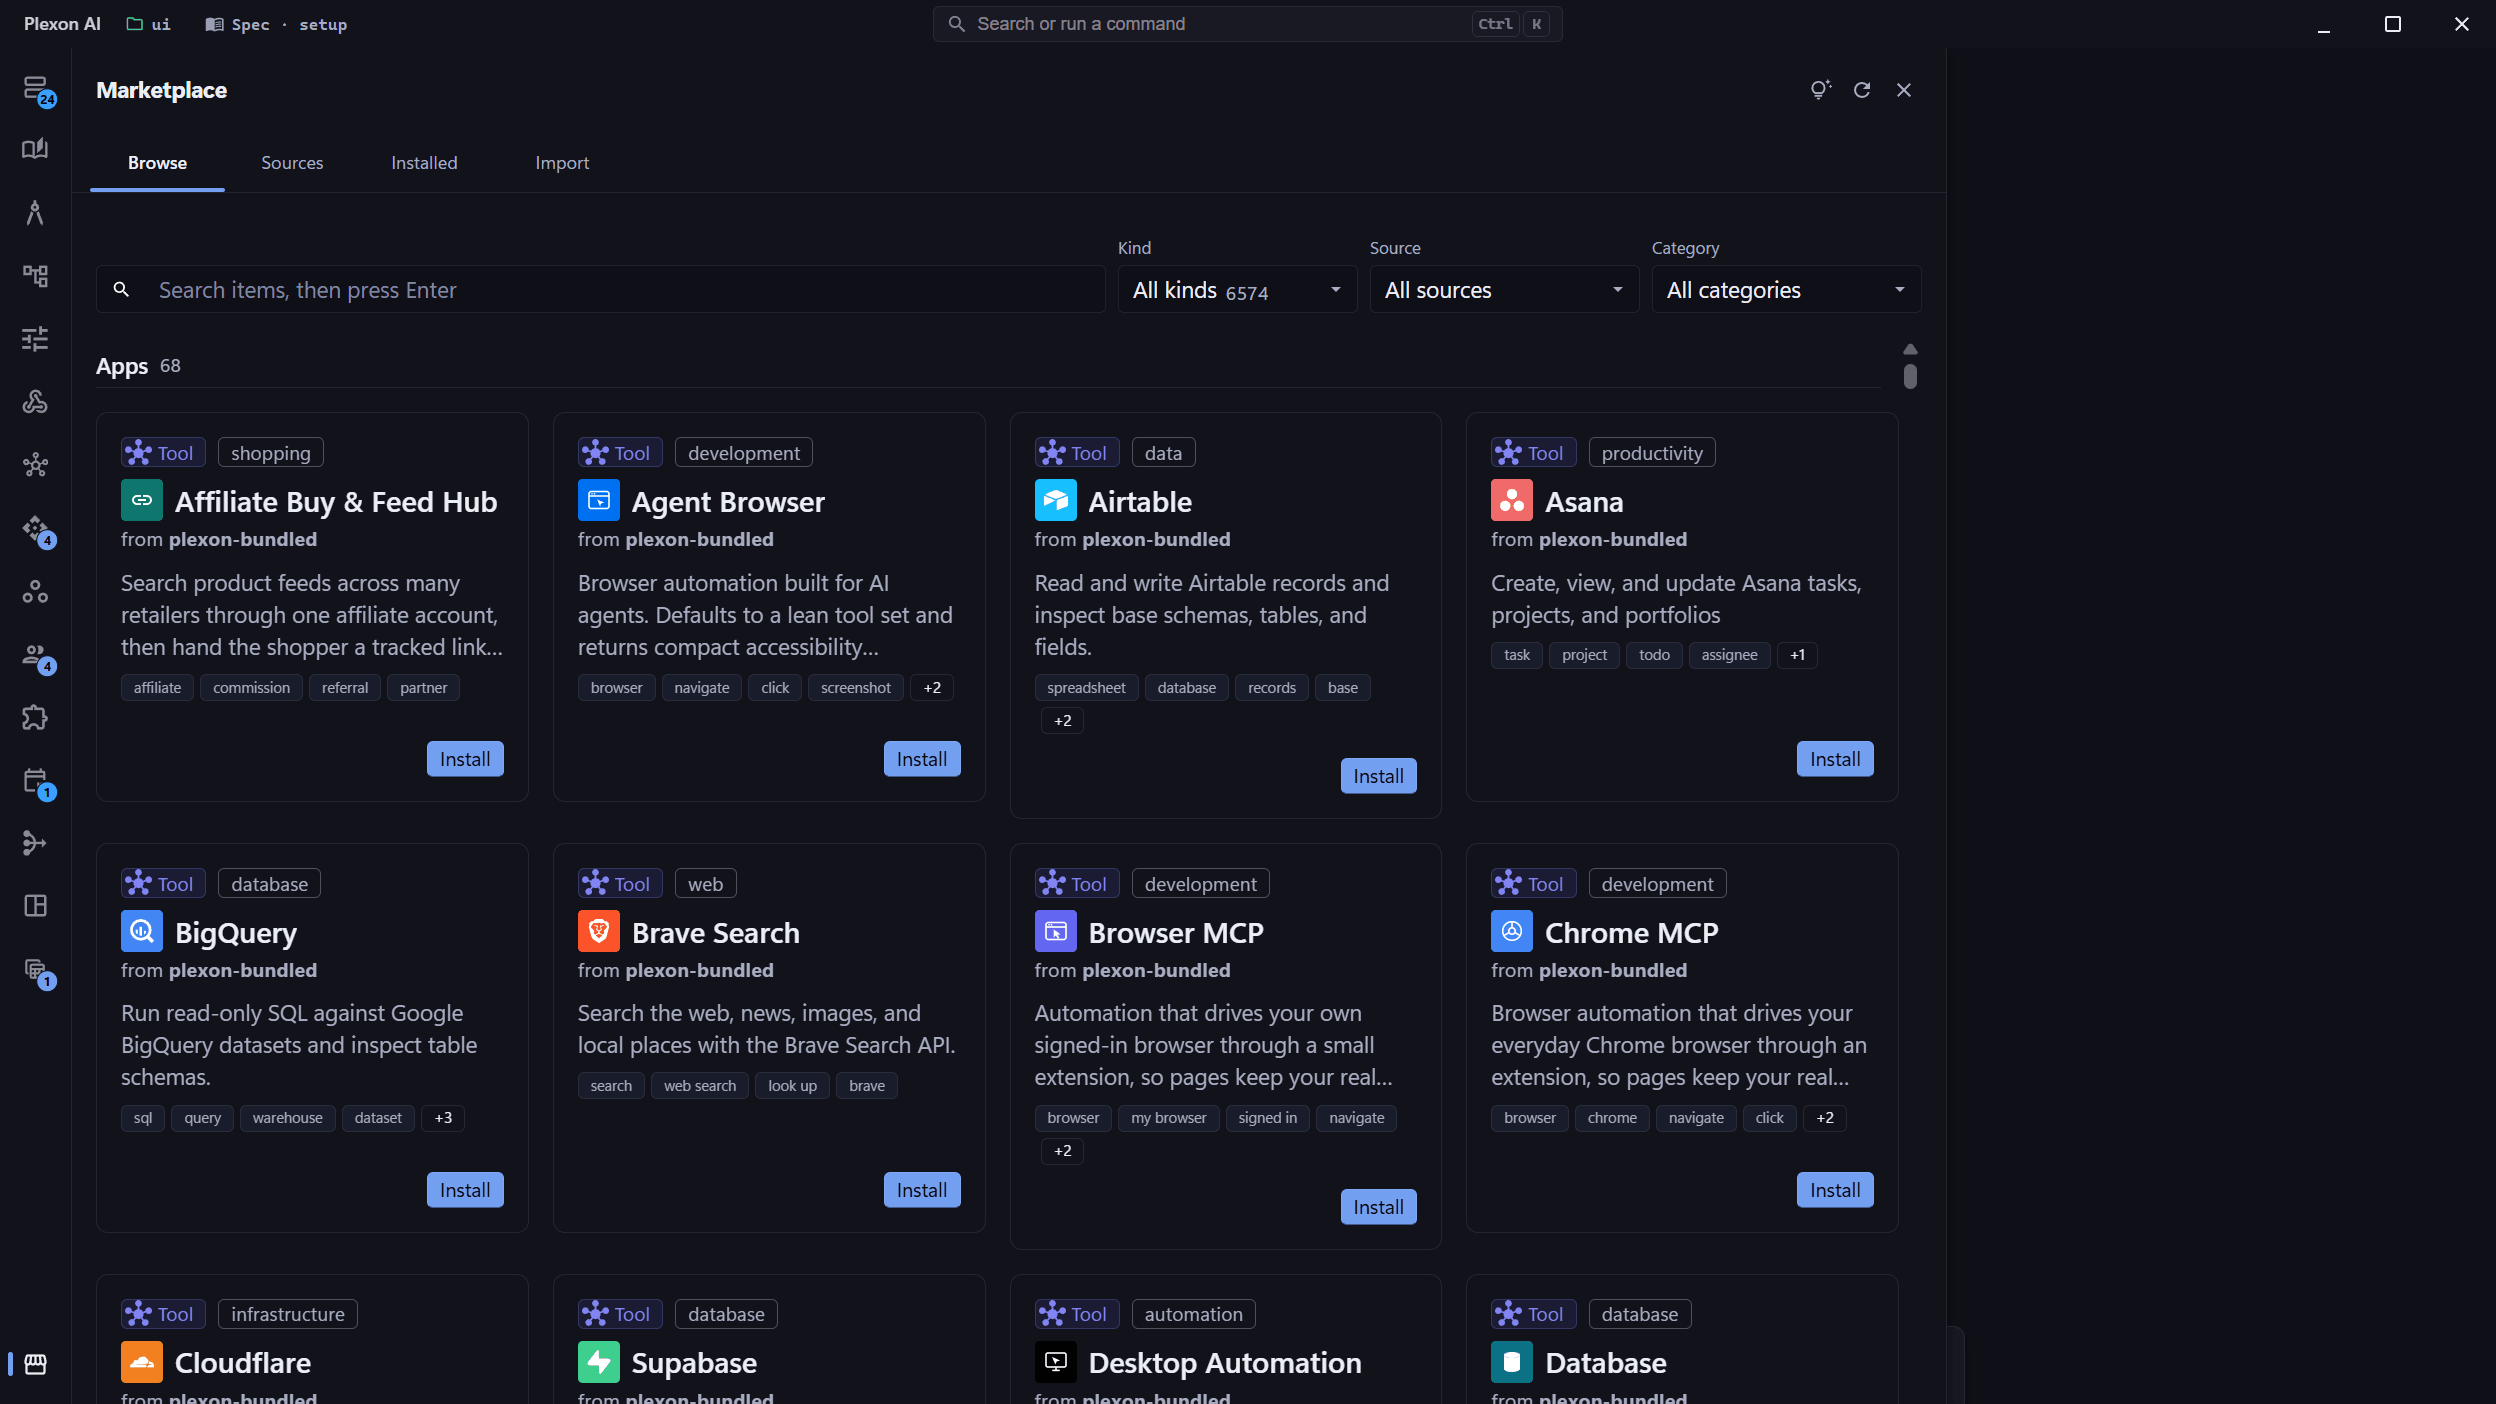The width and height of the screenshot is (2496, 1404).
Task: Open the hub network icon in sidebar
Action: pos(35,464)
